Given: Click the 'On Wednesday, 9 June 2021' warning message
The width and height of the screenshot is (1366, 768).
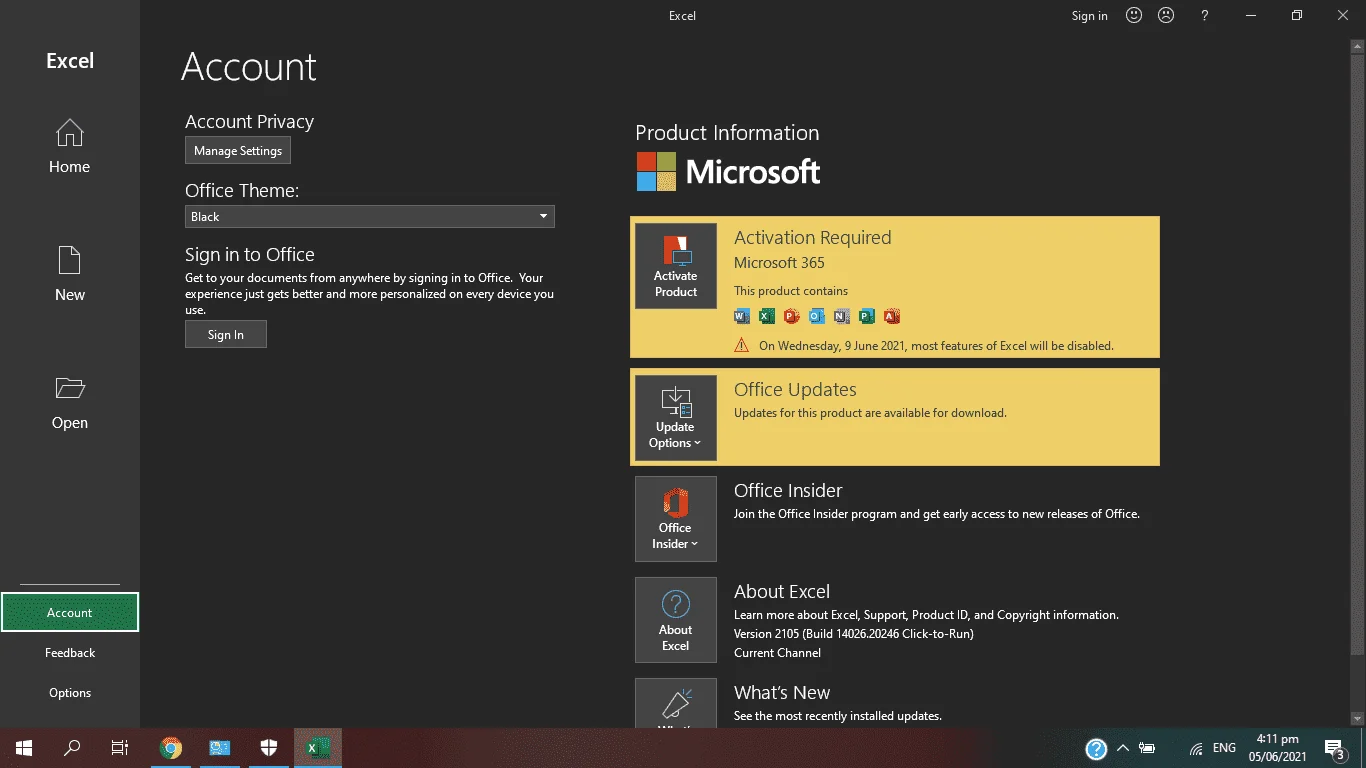Looking at the screenshot, I should (936, 346).
